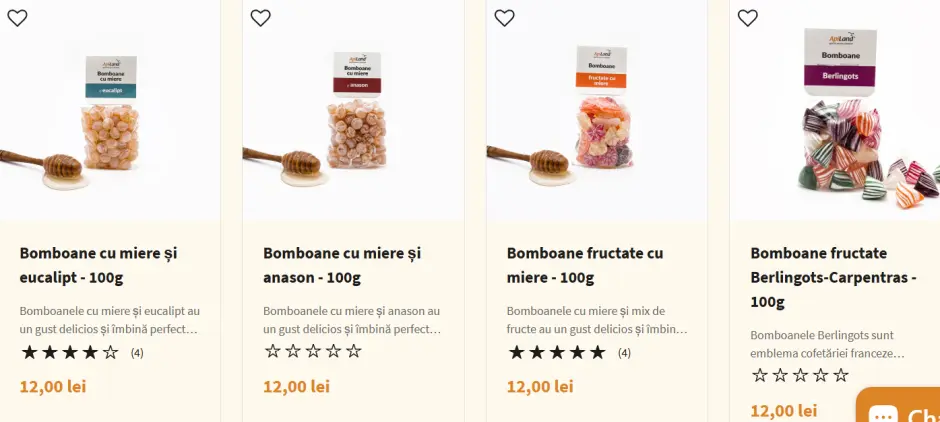Click empty stars under Berlingots-Carpentras

click(800, 376)
